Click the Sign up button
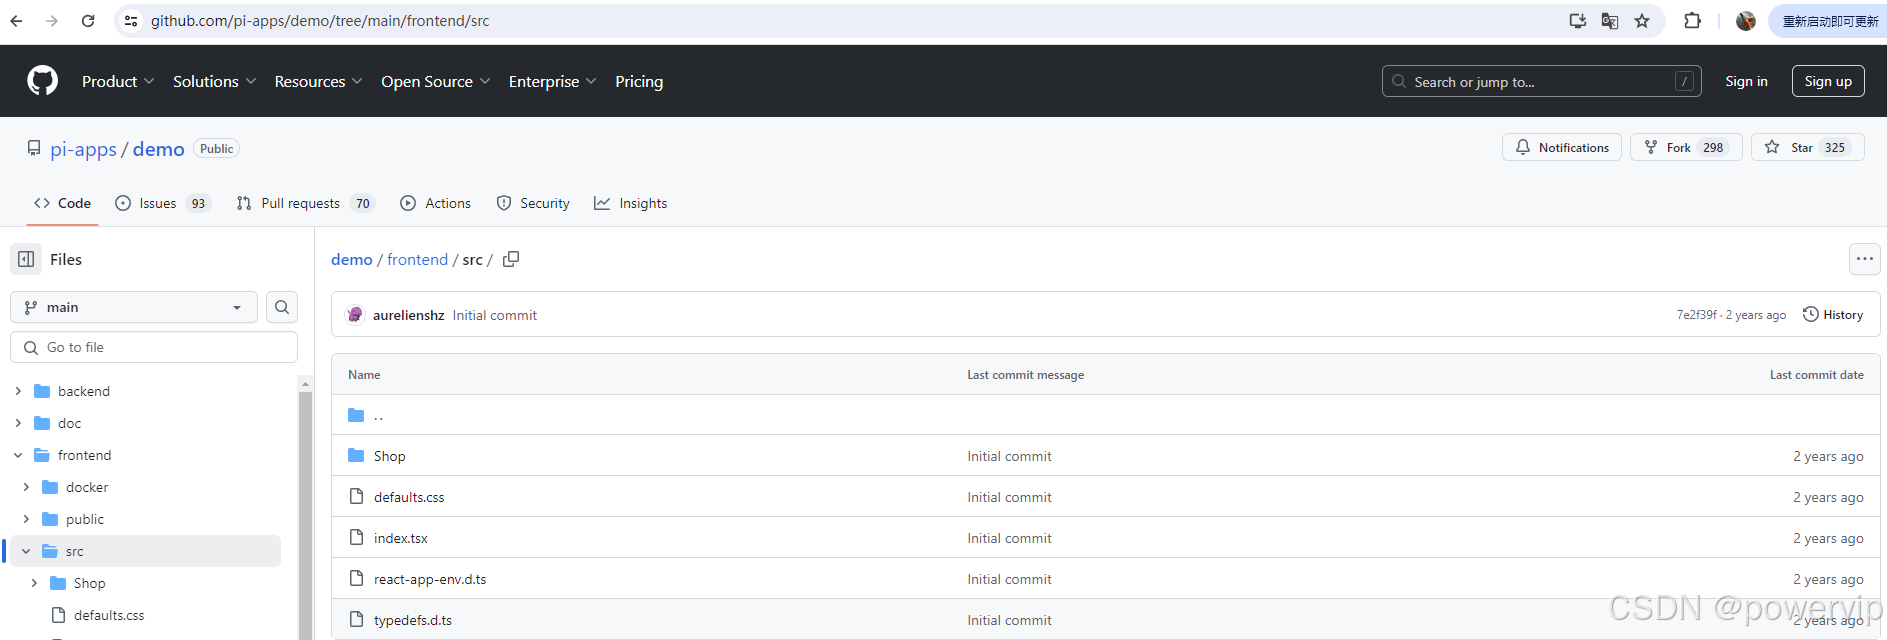The height and width of the screenshot is (640, 1887). click(1828, 81)
